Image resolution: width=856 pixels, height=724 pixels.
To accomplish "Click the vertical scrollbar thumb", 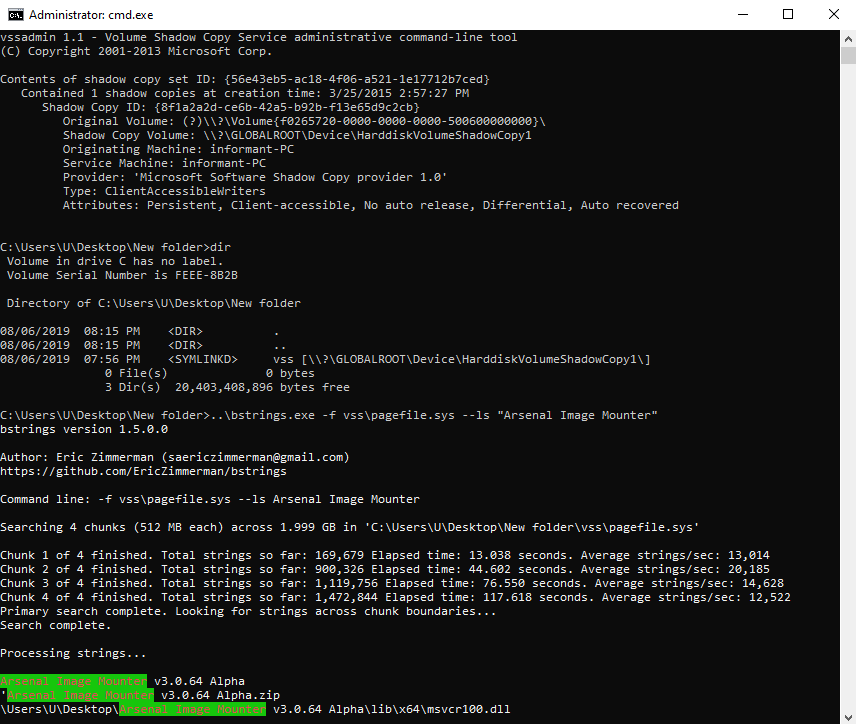I will [848, 56].
